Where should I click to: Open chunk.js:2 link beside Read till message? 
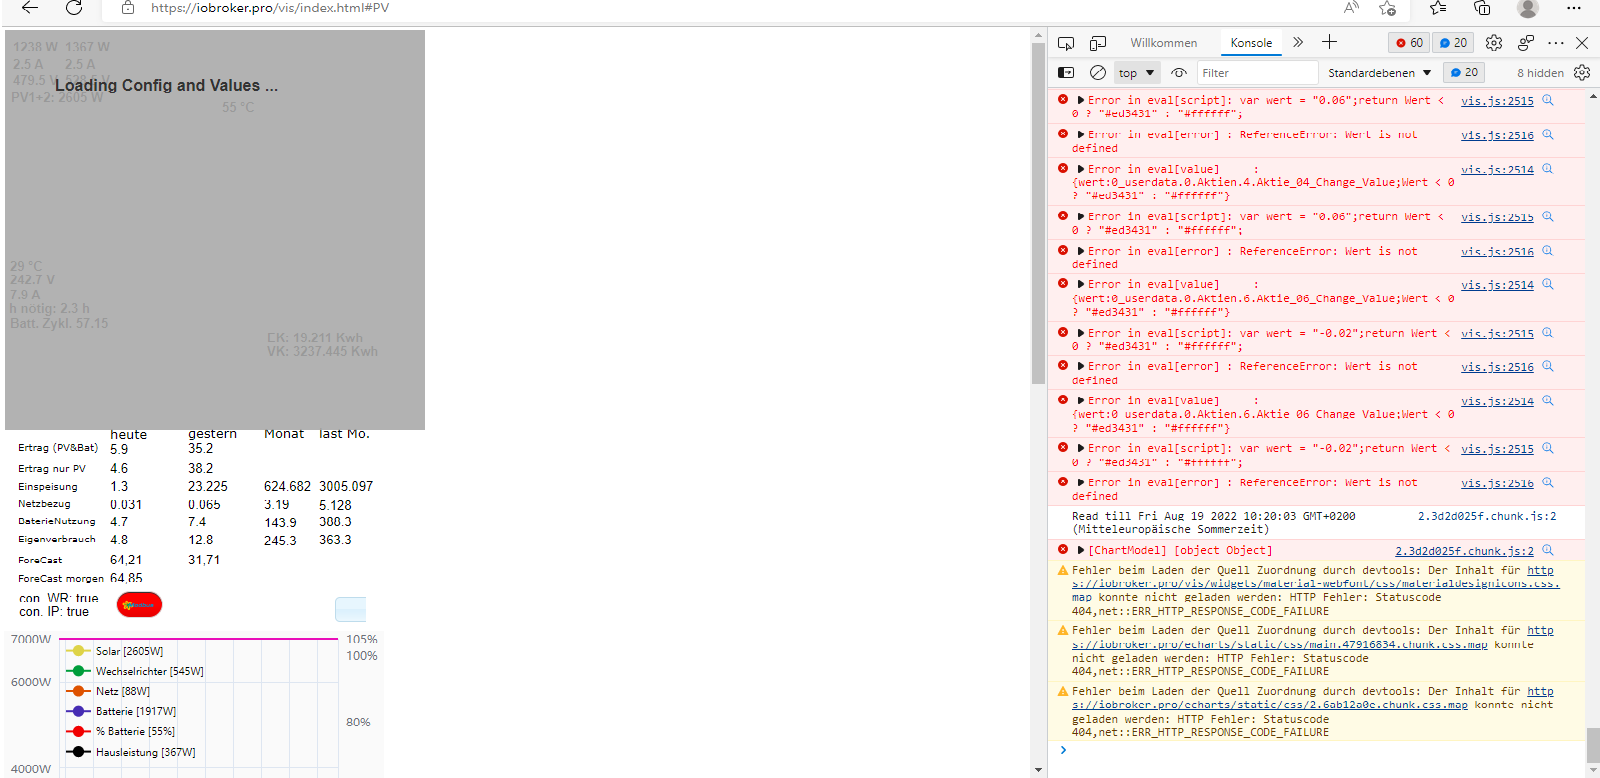point(1487,516)
